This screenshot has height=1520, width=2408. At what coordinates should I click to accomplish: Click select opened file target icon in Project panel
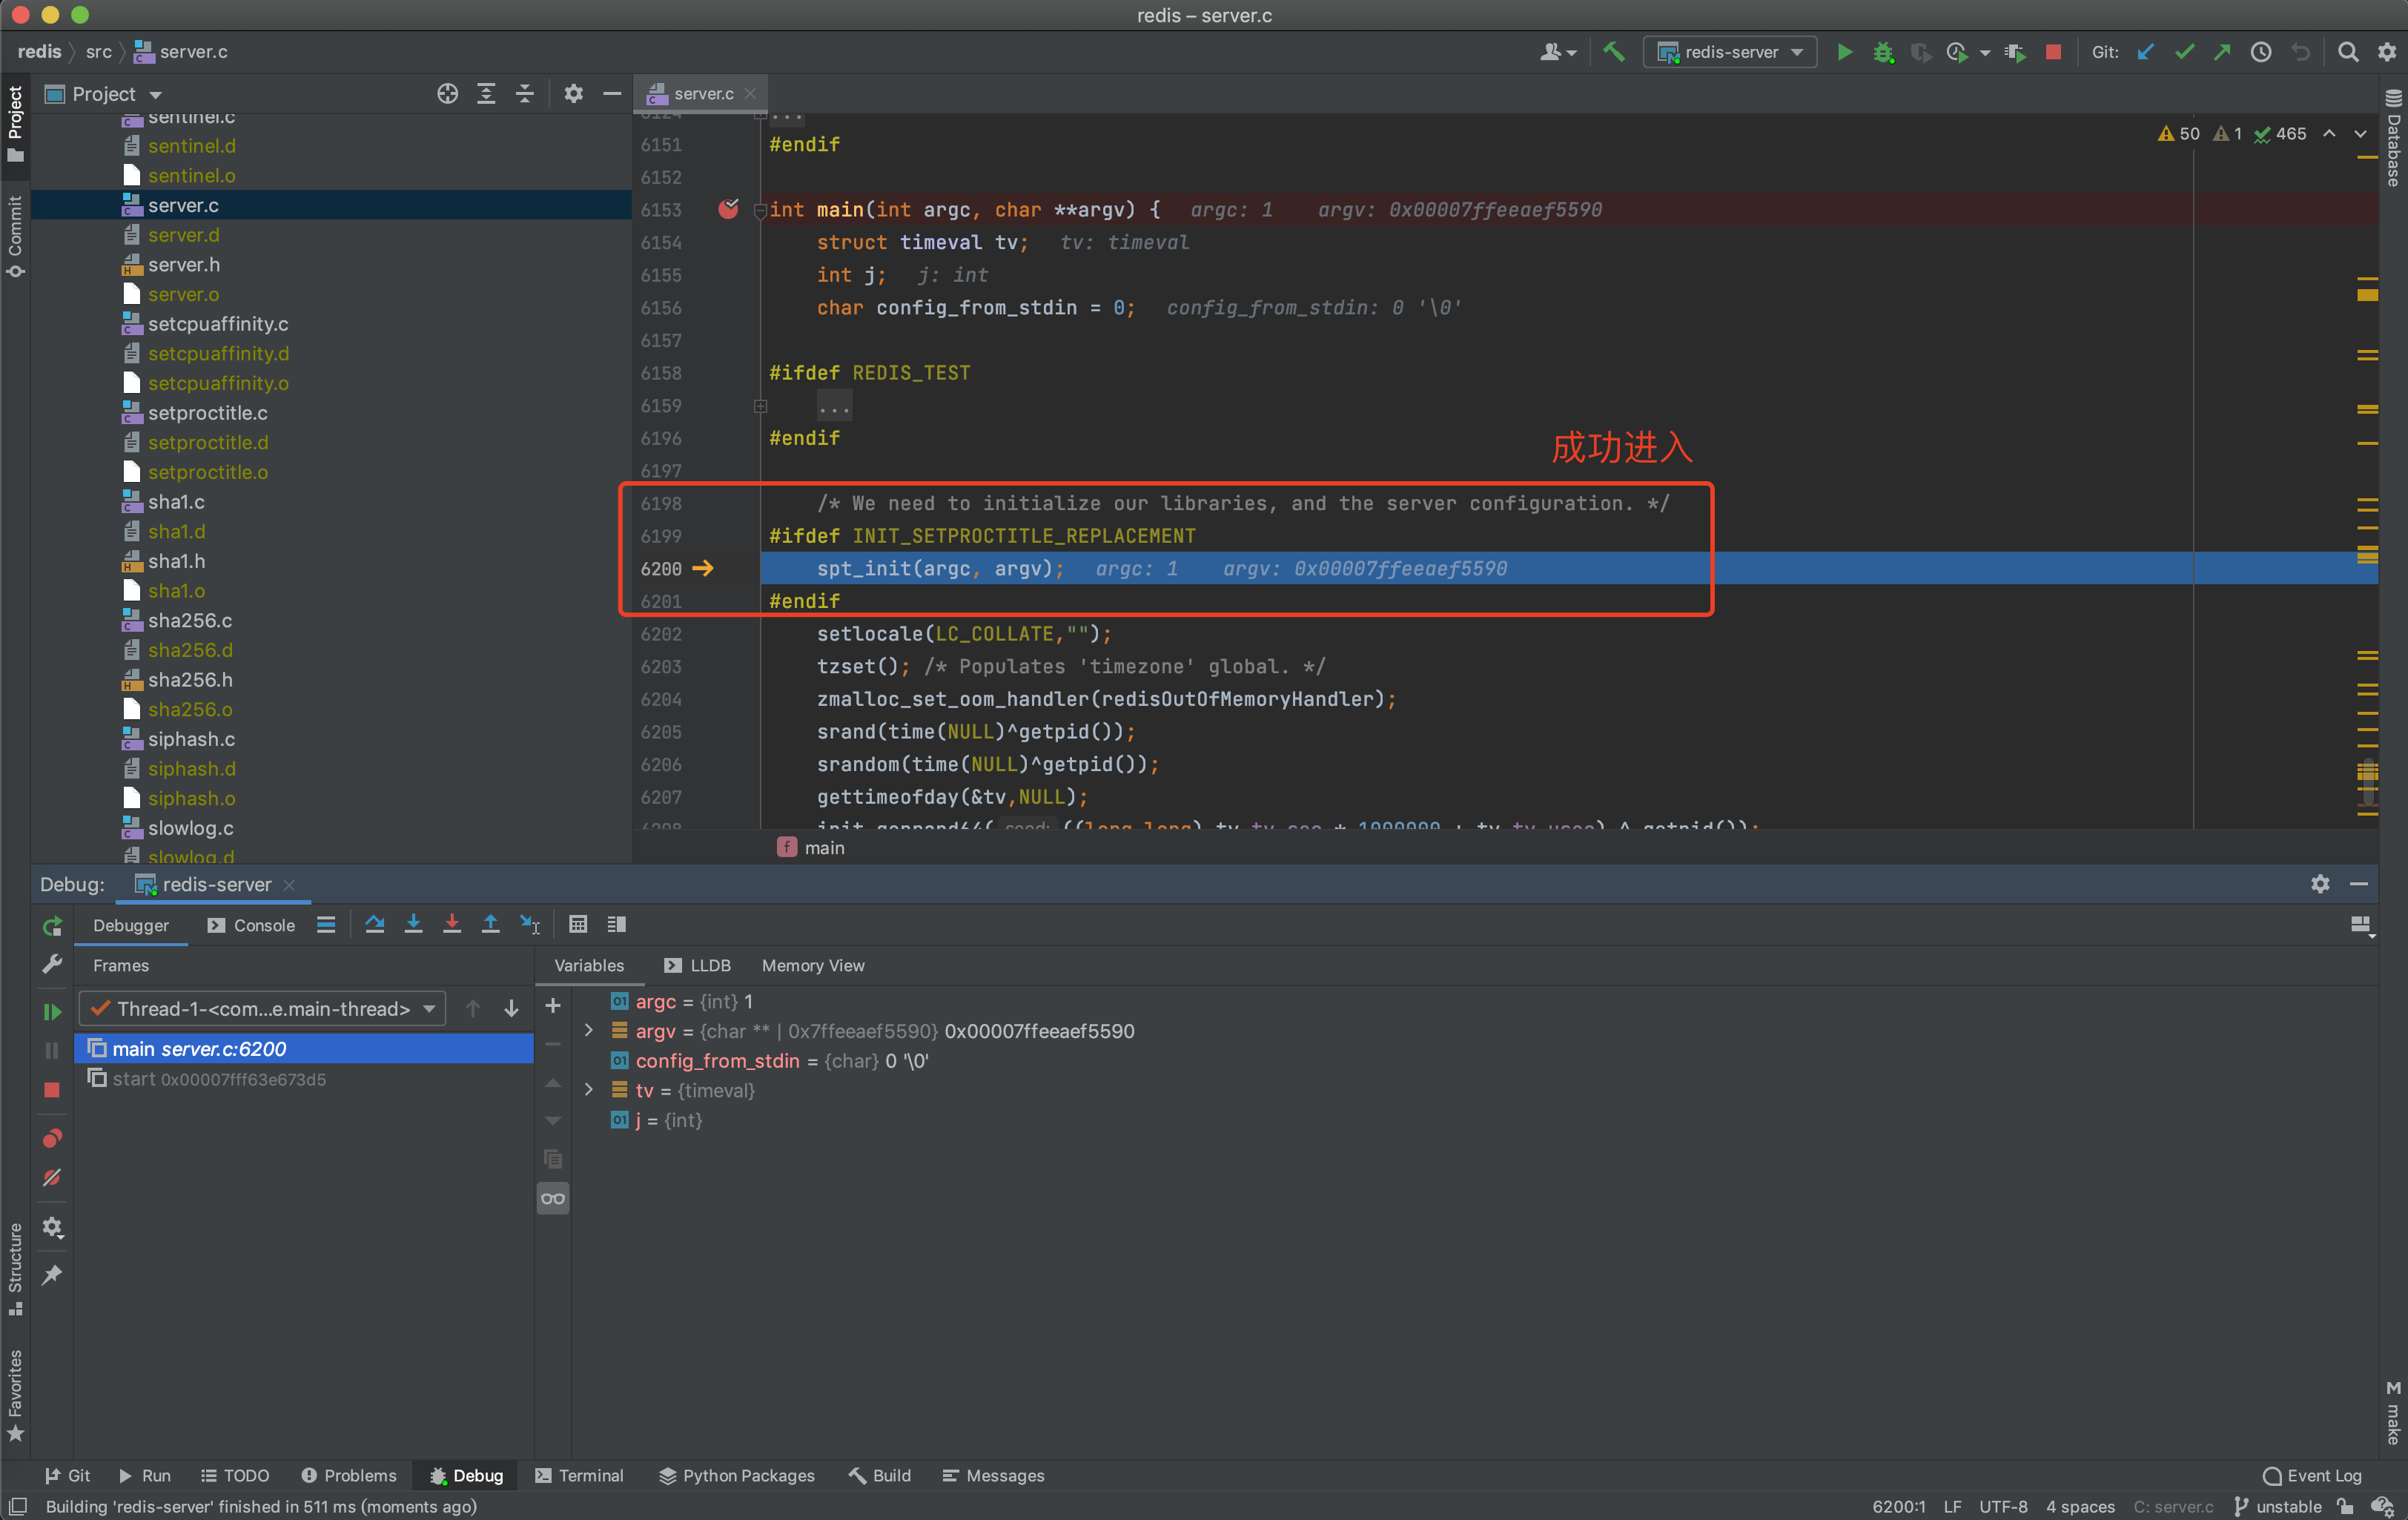pyautogui.click(x=447, y=94)
